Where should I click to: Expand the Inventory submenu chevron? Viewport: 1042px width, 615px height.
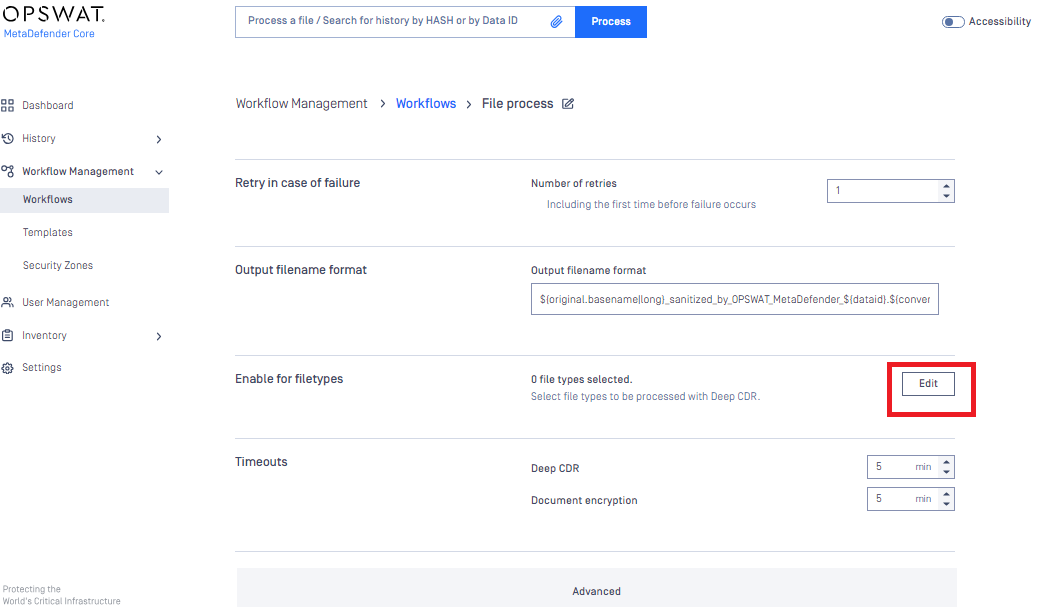159,336
